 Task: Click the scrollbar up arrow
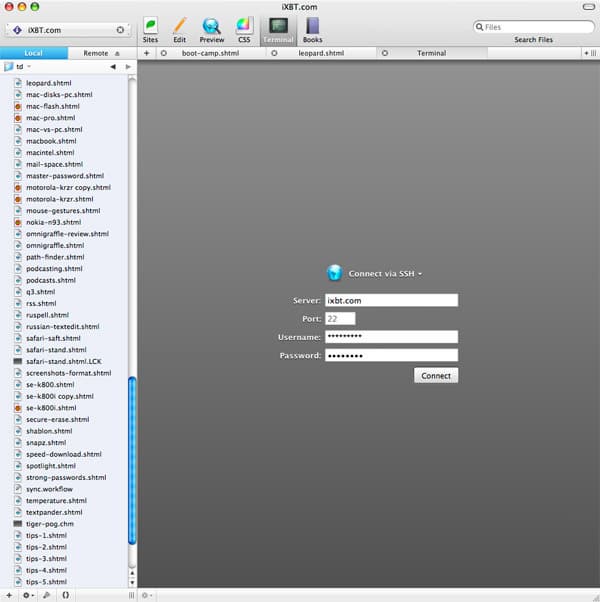(x=132, y=573)
